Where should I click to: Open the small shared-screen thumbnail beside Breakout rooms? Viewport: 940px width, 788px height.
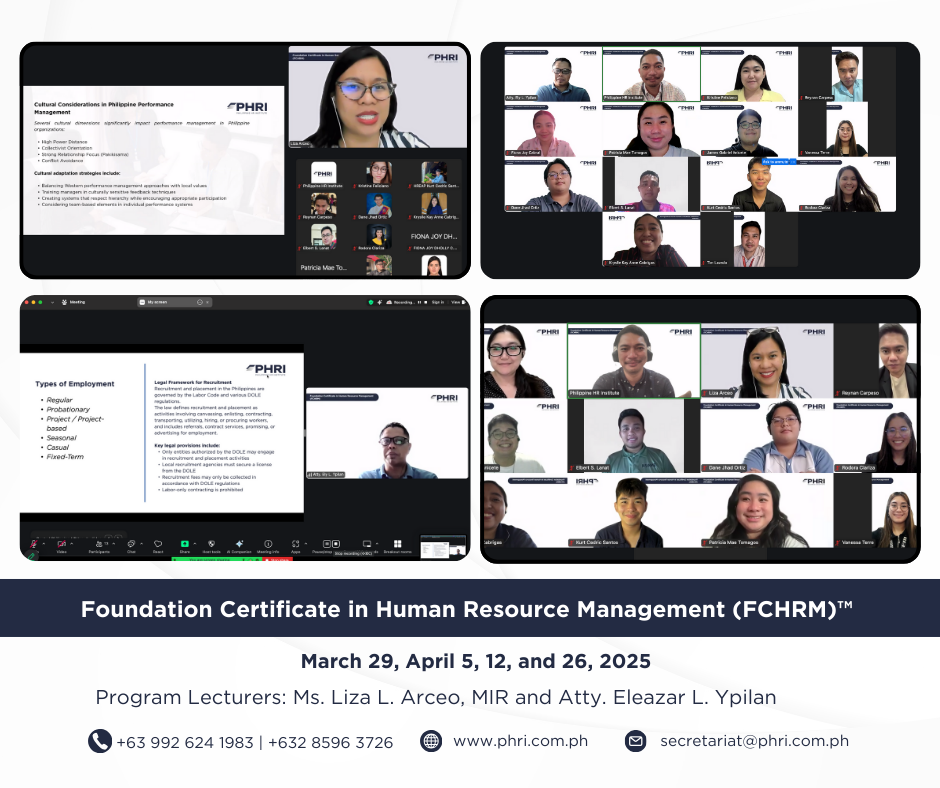pyautogui.click(x=443, y=547)
